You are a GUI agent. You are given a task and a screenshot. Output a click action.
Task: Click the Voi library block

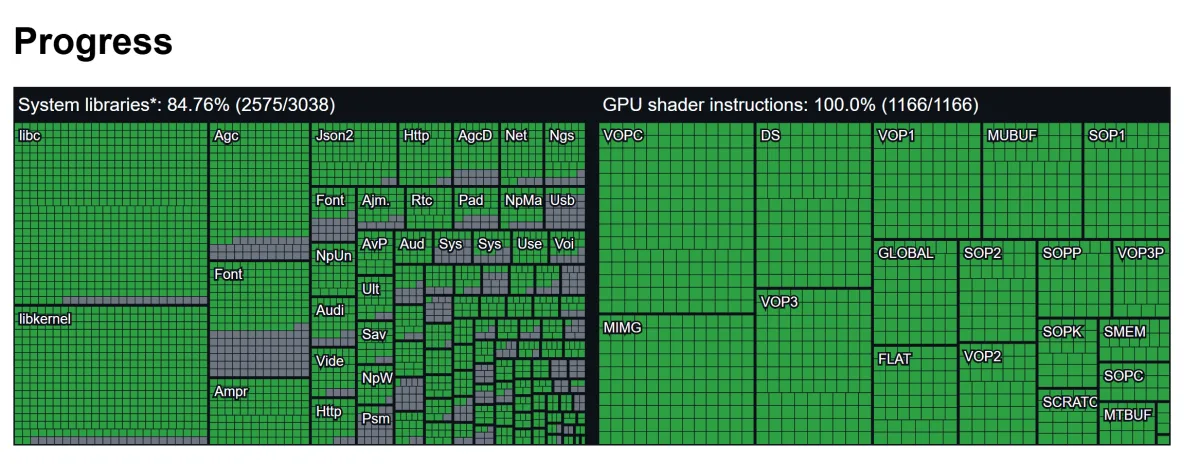pyautogui.click(x=568, y=248)
